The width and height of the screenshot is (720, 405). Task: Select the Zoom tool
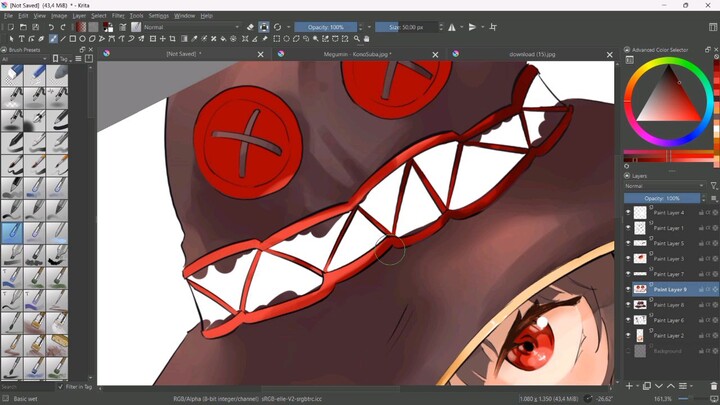tap(356, 39)
